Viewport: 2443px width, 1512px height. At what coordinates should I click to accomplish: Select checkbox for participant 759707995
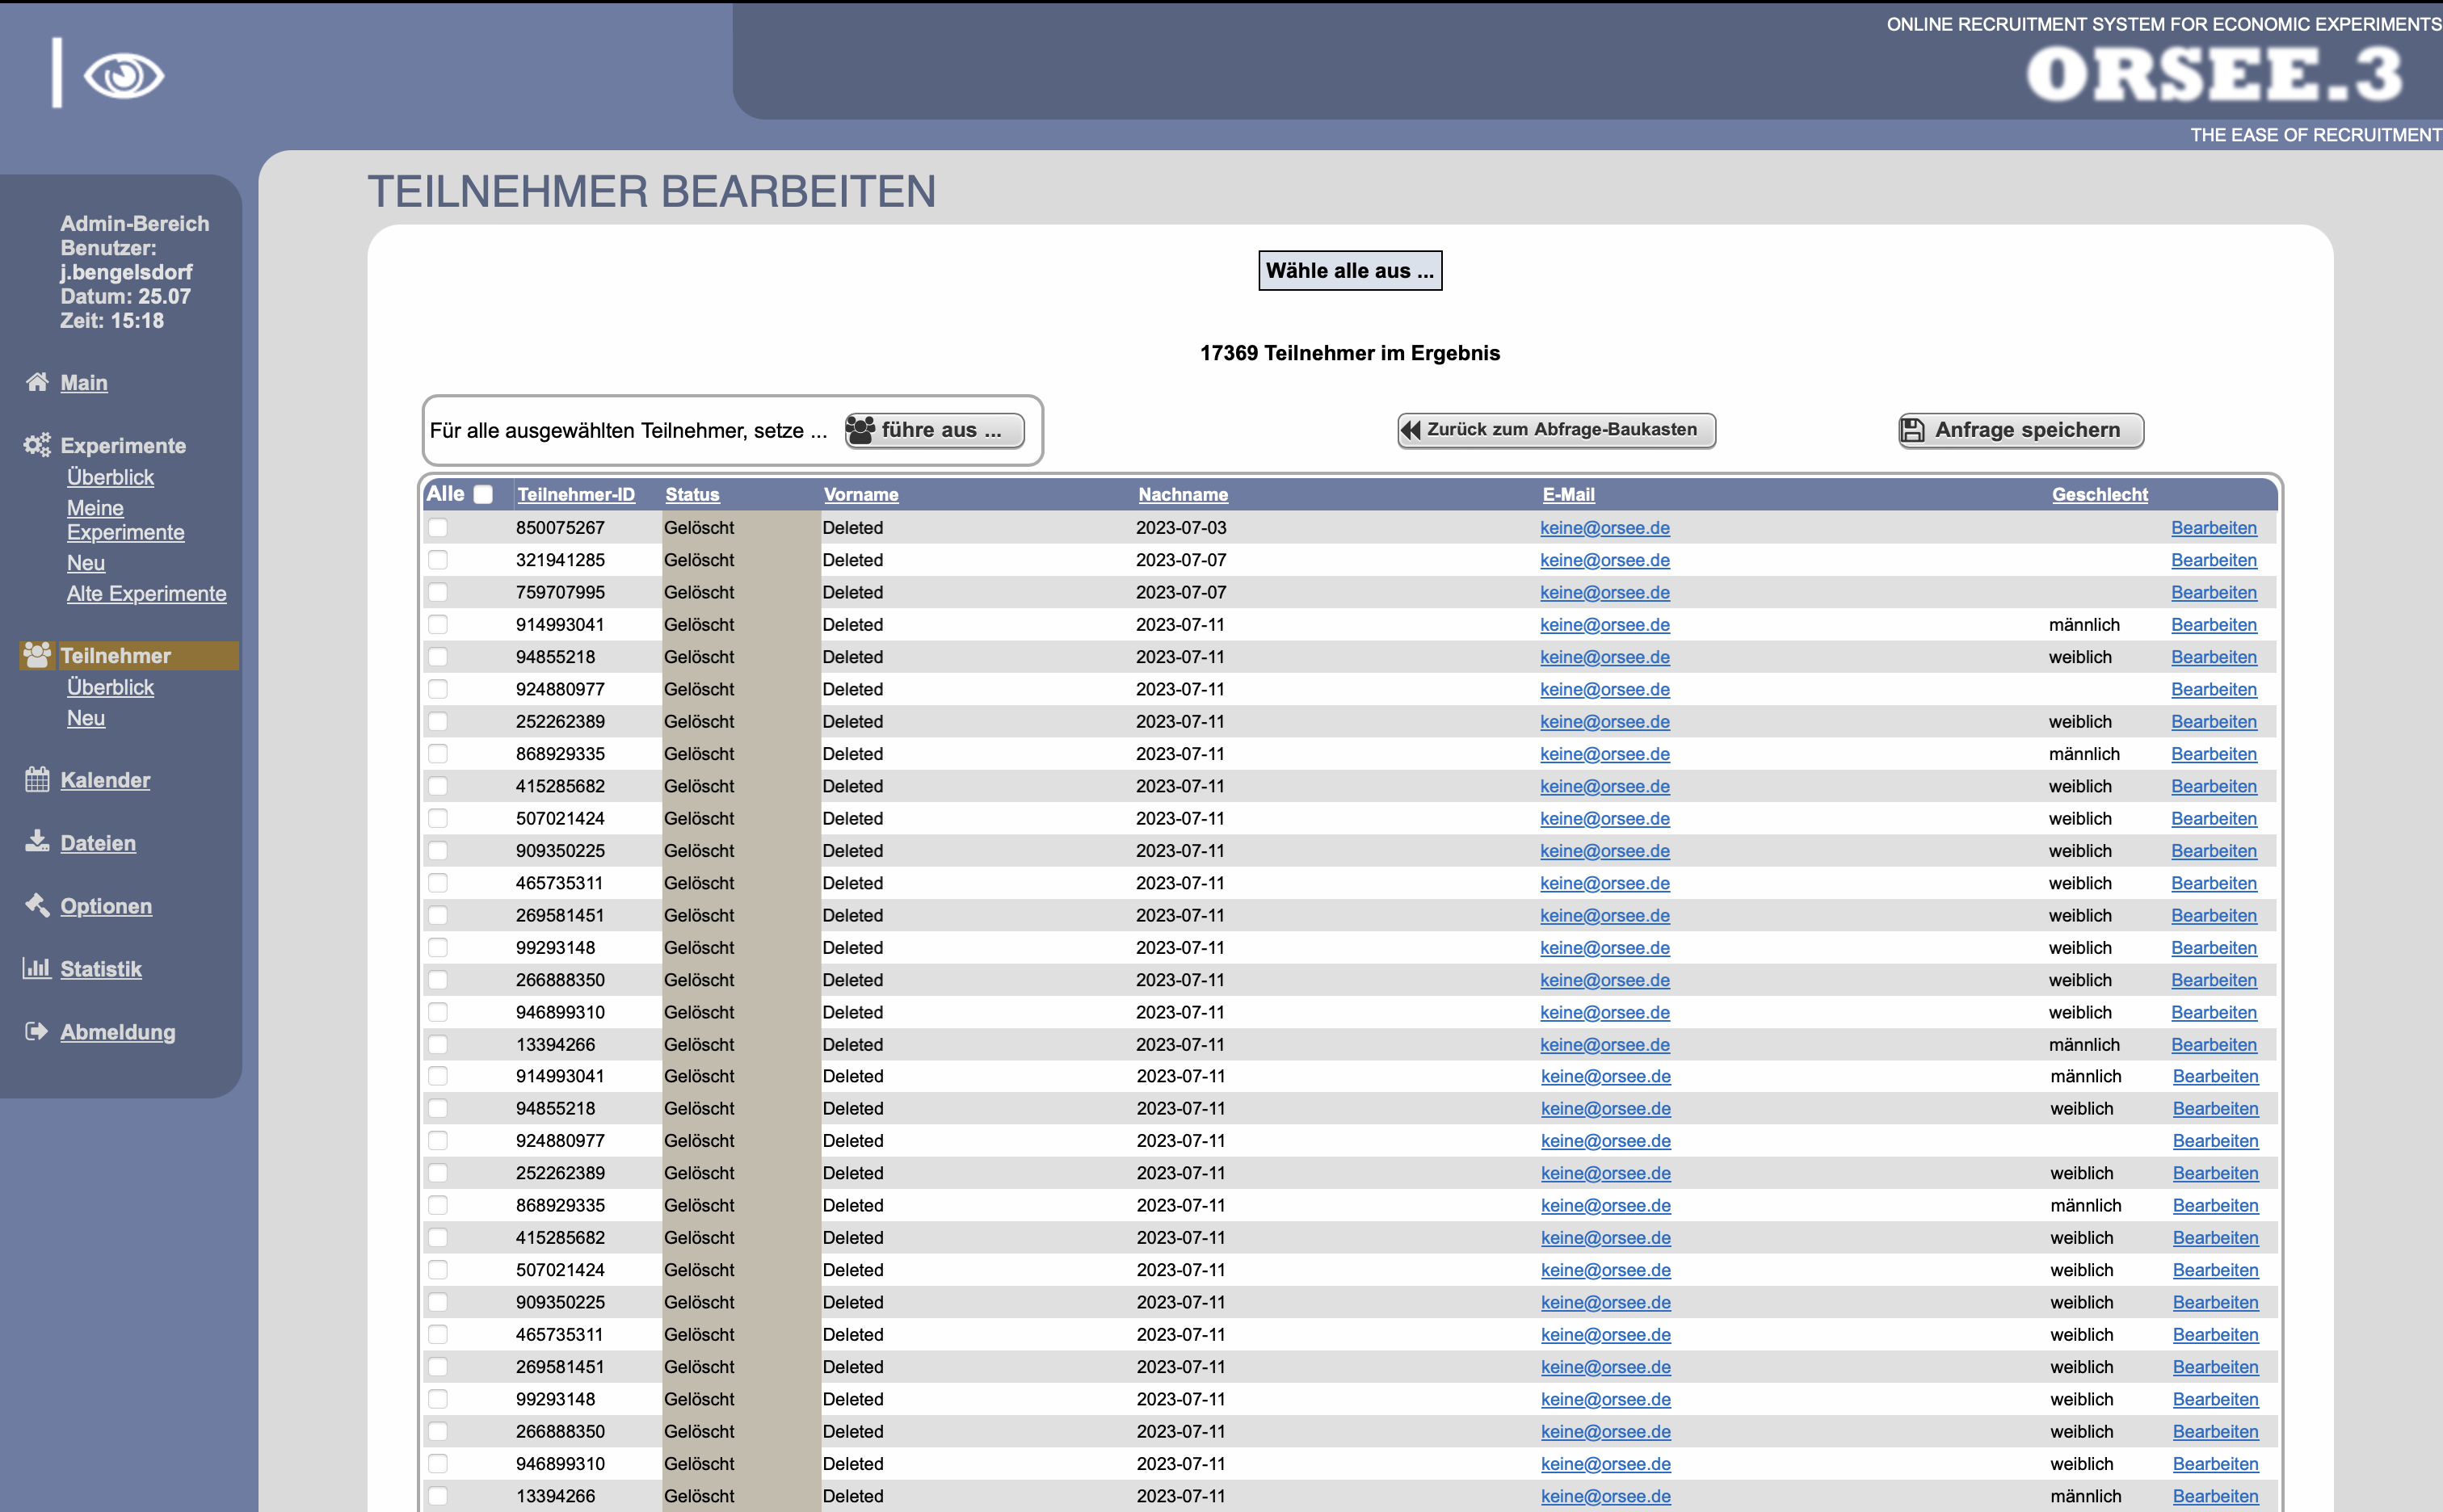(438, 592)
